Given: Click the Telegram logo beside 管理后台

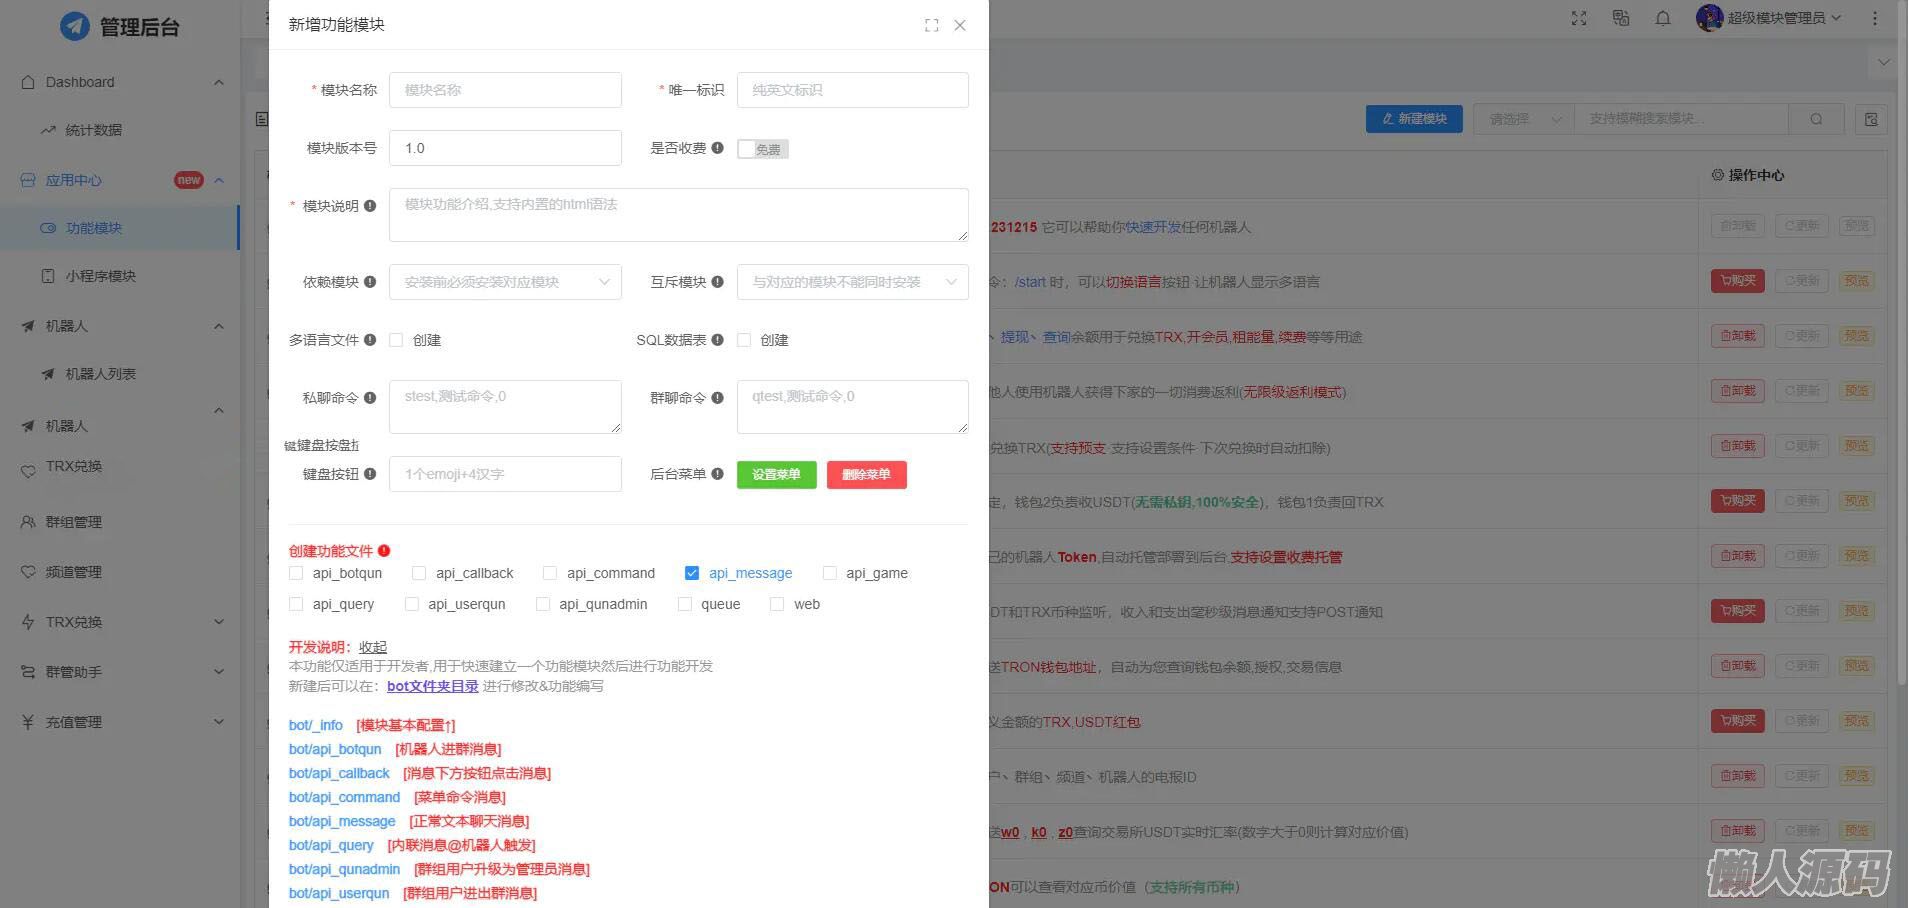Looking at the screenshot, I should point(75,26).
